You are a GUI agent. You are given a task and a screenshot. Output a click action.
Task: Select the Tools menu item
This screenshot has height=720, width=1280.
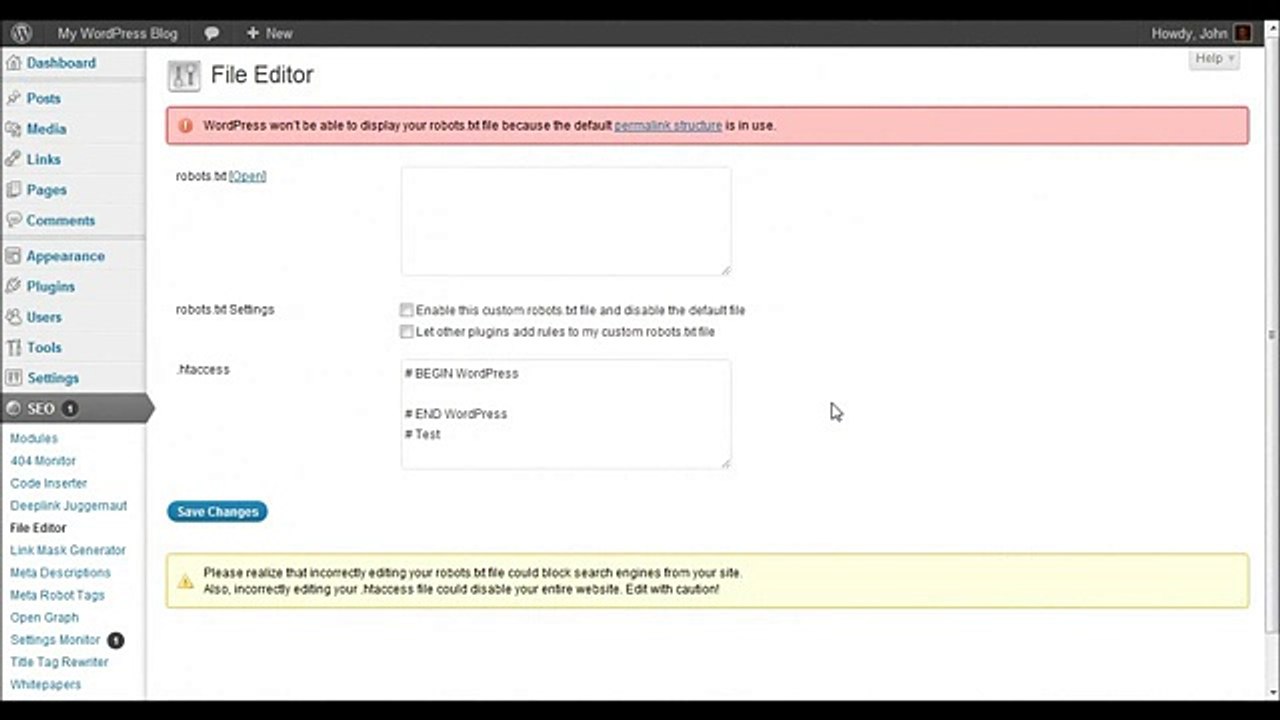pos(44,347)
